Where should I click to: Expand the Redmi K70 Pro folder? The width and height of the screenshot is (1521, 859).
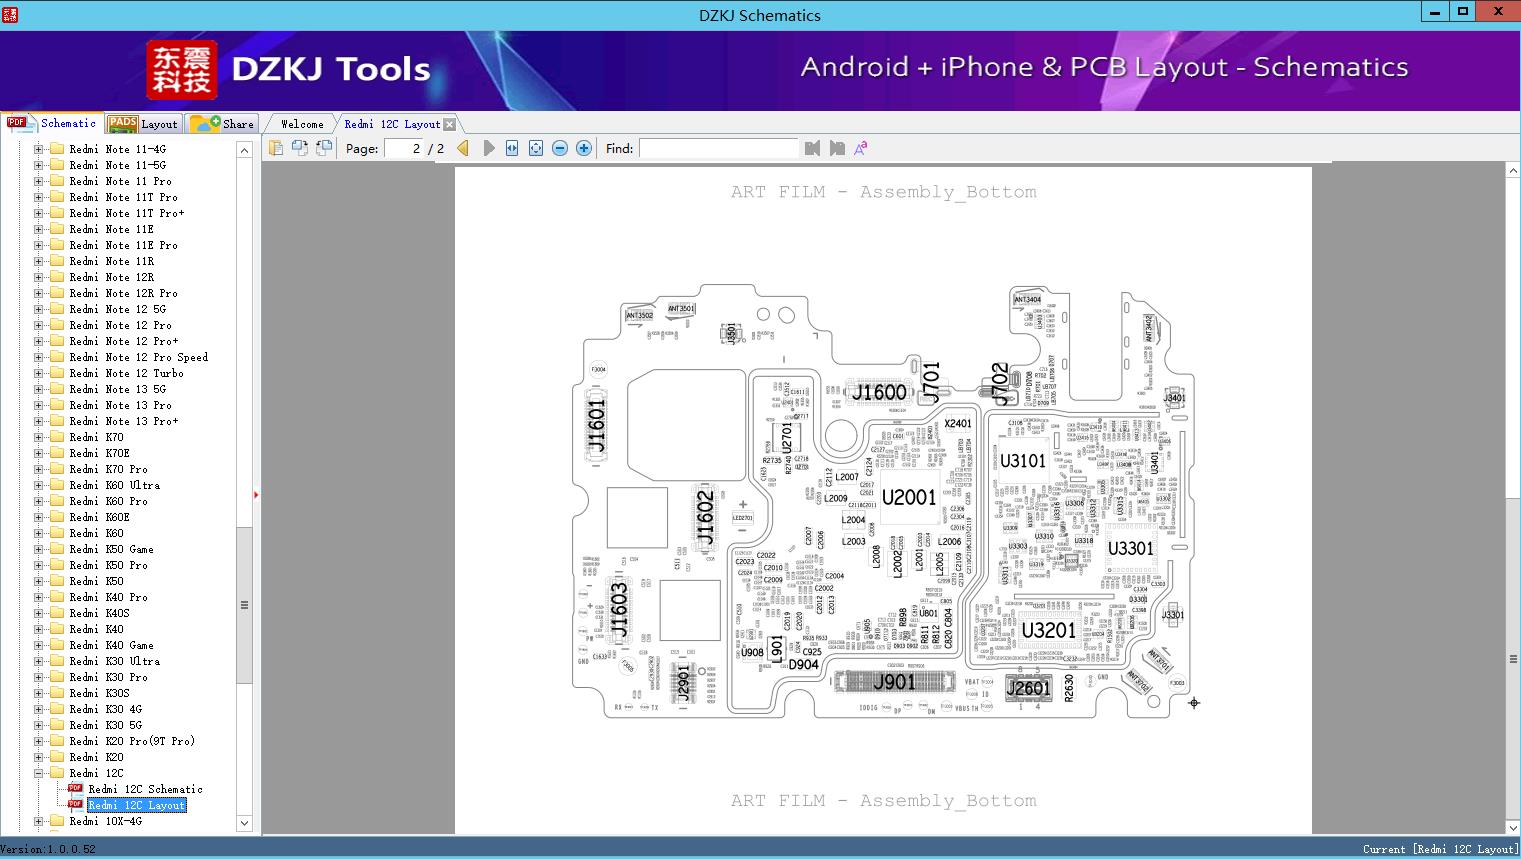tap(39, 469)
